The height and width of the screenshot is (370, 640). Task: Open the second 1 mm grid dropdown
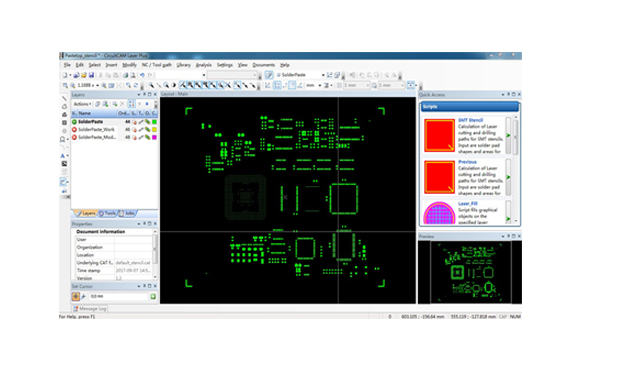[402, 85]
